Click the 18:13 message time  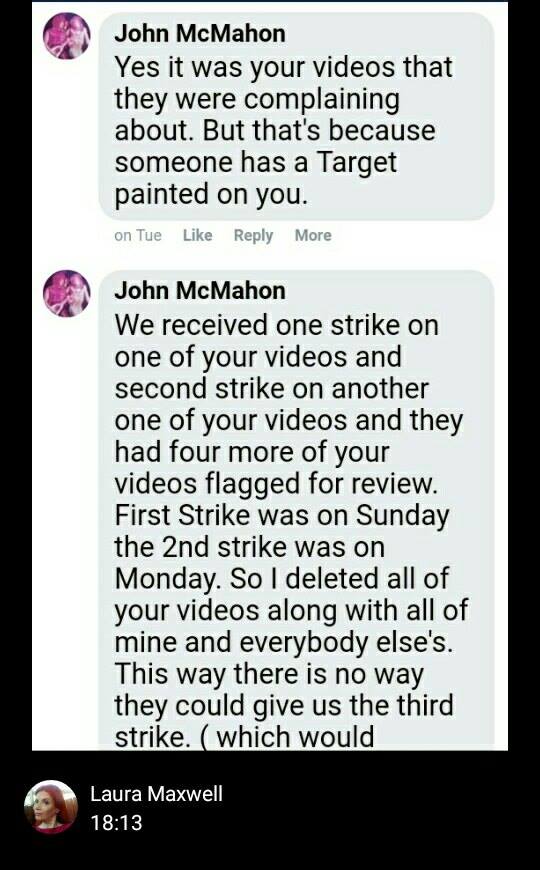117,822
